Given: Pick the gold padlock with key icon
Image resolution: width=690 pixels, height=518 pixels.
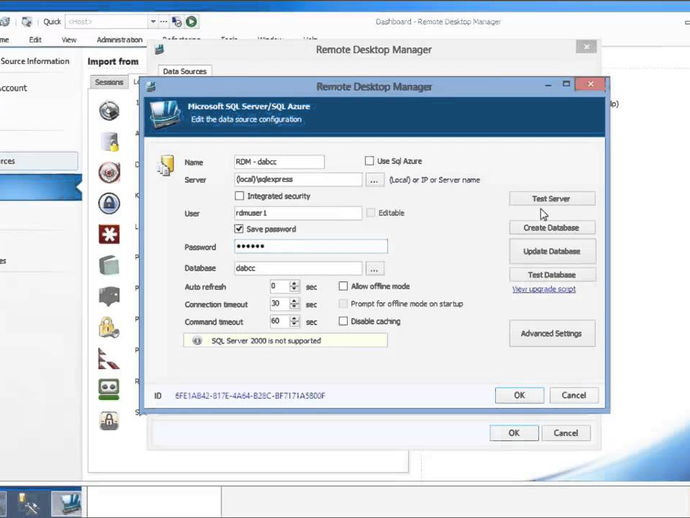Looking at the screenshot, I should (x=109, y=327).
